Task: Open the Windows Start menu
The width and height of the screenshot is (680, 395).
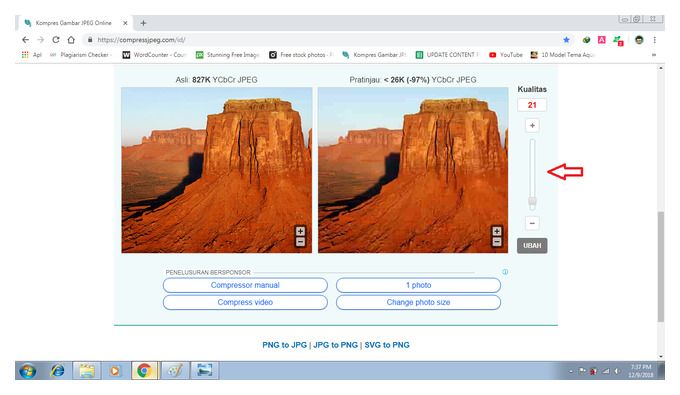Action: [x=27, y=371]
